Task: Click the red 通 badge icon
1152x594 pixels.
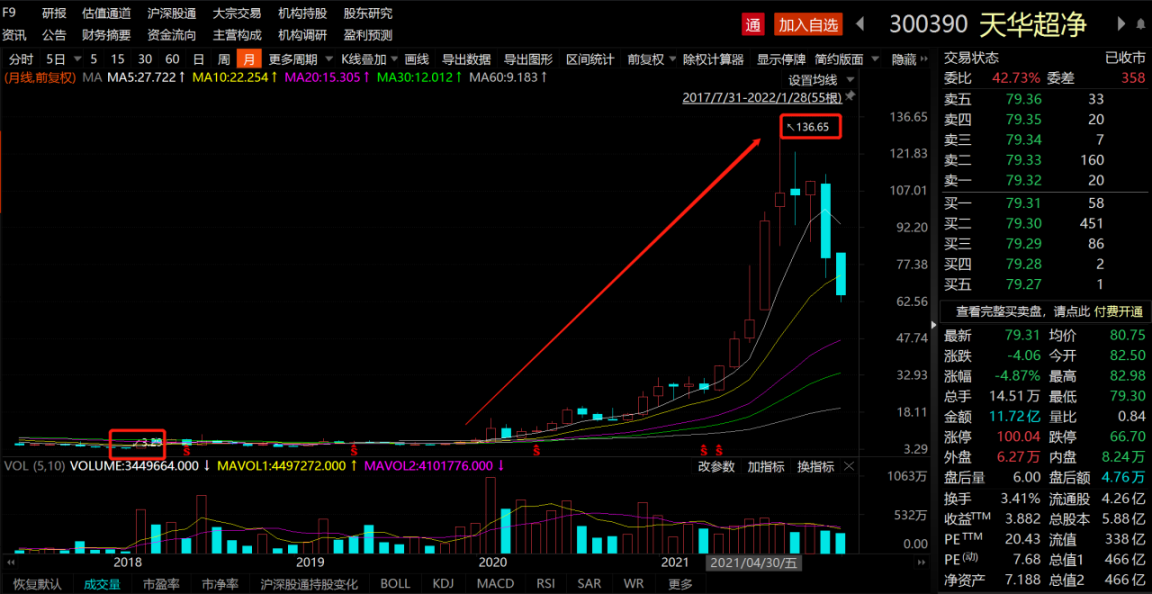Action: pos(753,24)
